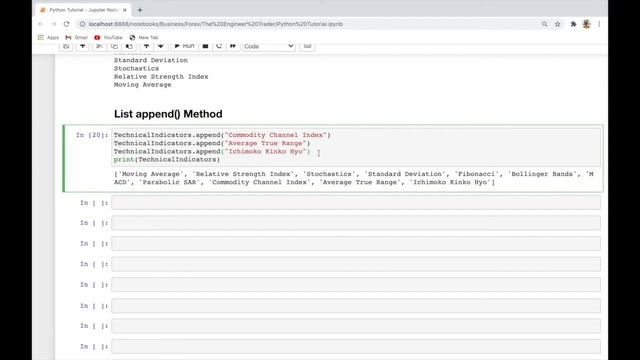Viewport: 640px width, 360px height.
Task: Select the 'Average True Range' append line
Action: tap(212, 143)
